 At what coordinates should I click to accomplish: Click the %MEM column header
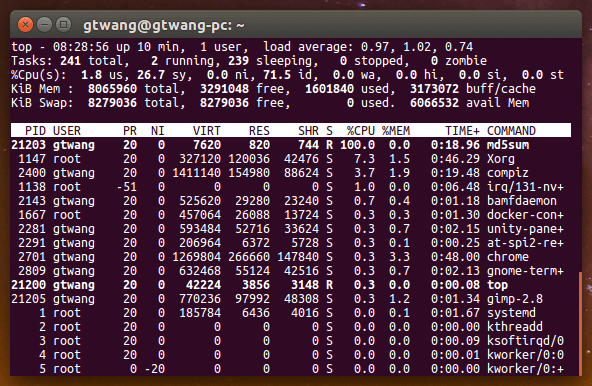tap(396, 131)
